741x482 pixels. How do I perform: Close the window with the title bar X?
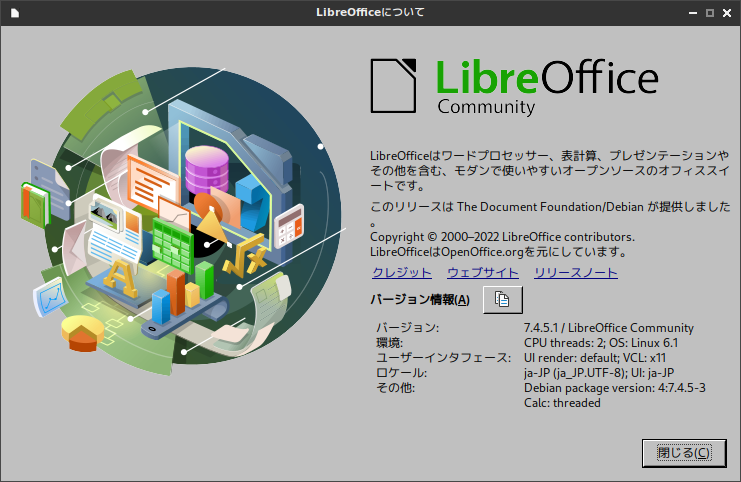click(727, 13)
